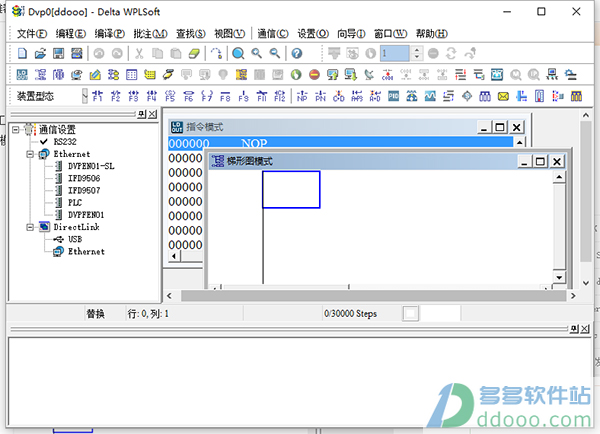Select DVPFEN01 in the tree
Image resolution: width=600 pixels, height=434 pixels.
pyautogui.click(x=86, y=215)
